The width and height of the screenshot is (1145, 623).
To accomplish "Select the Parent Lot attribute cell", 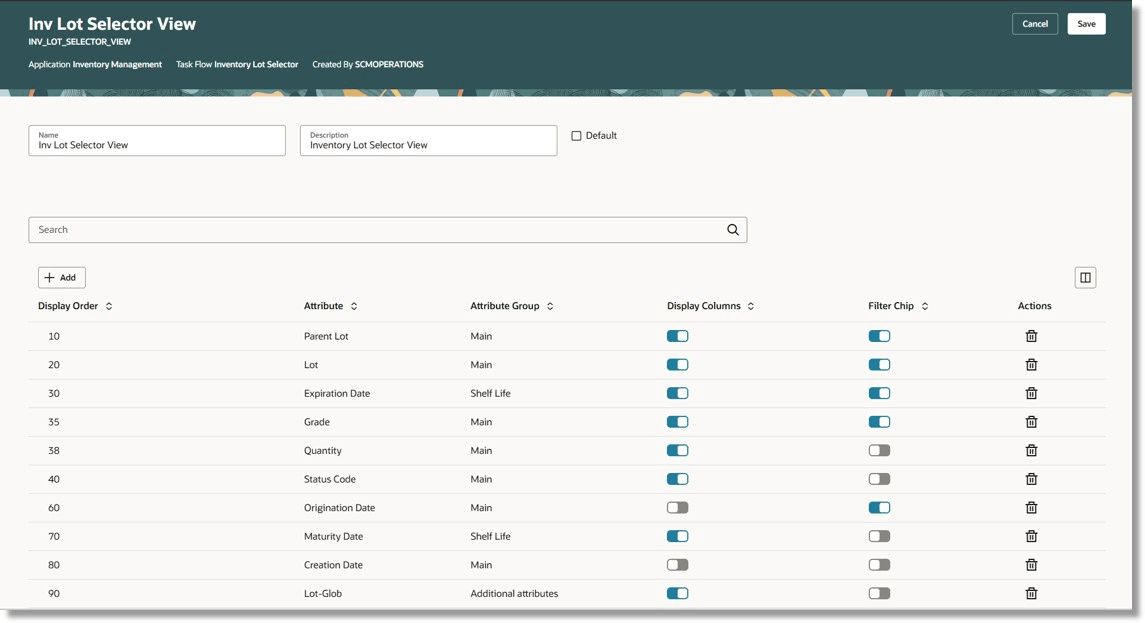I will coord(326,336).
